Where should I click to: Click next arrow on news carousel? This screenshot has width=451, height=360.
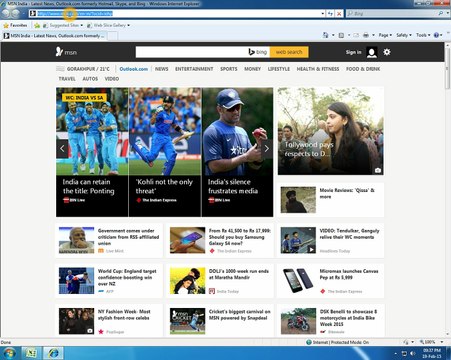[x=267, y=149]
